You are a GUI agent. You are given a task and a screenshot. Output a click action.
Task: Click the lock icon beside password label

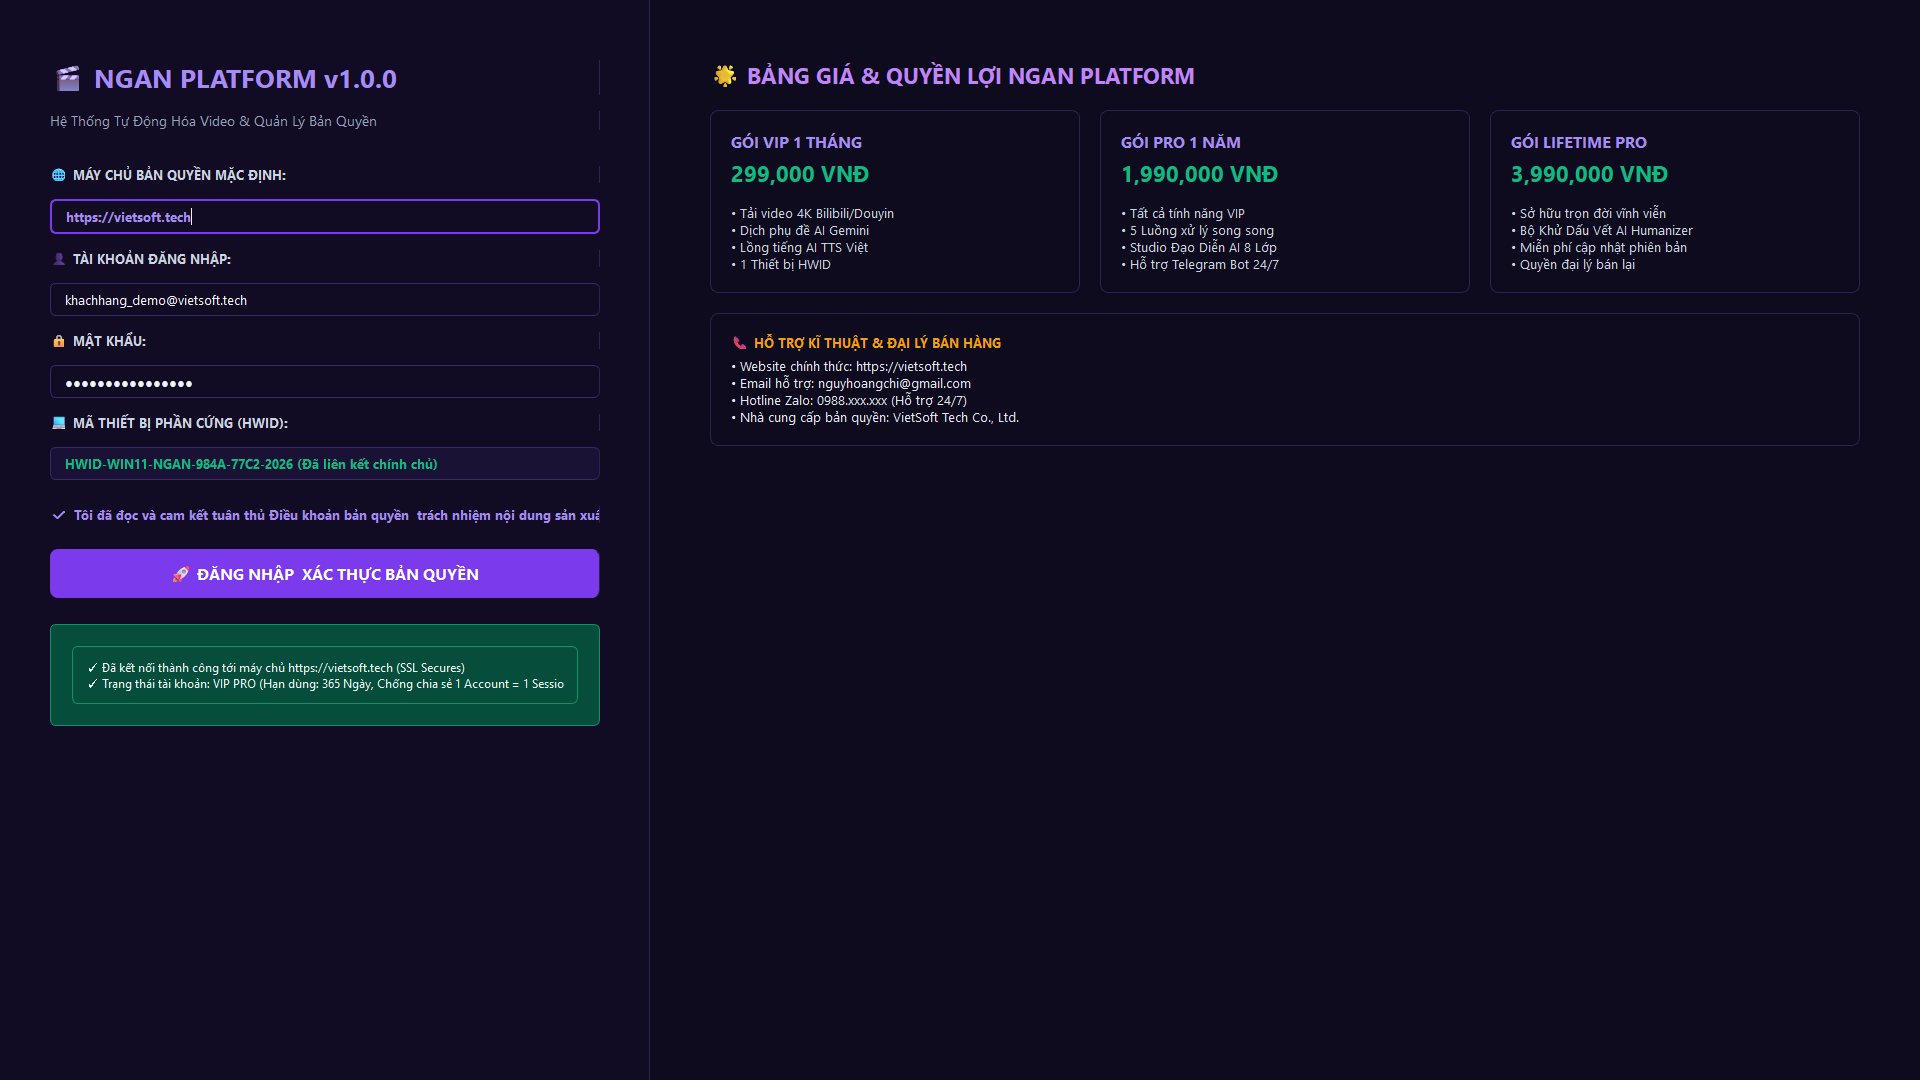pos(59,341)
